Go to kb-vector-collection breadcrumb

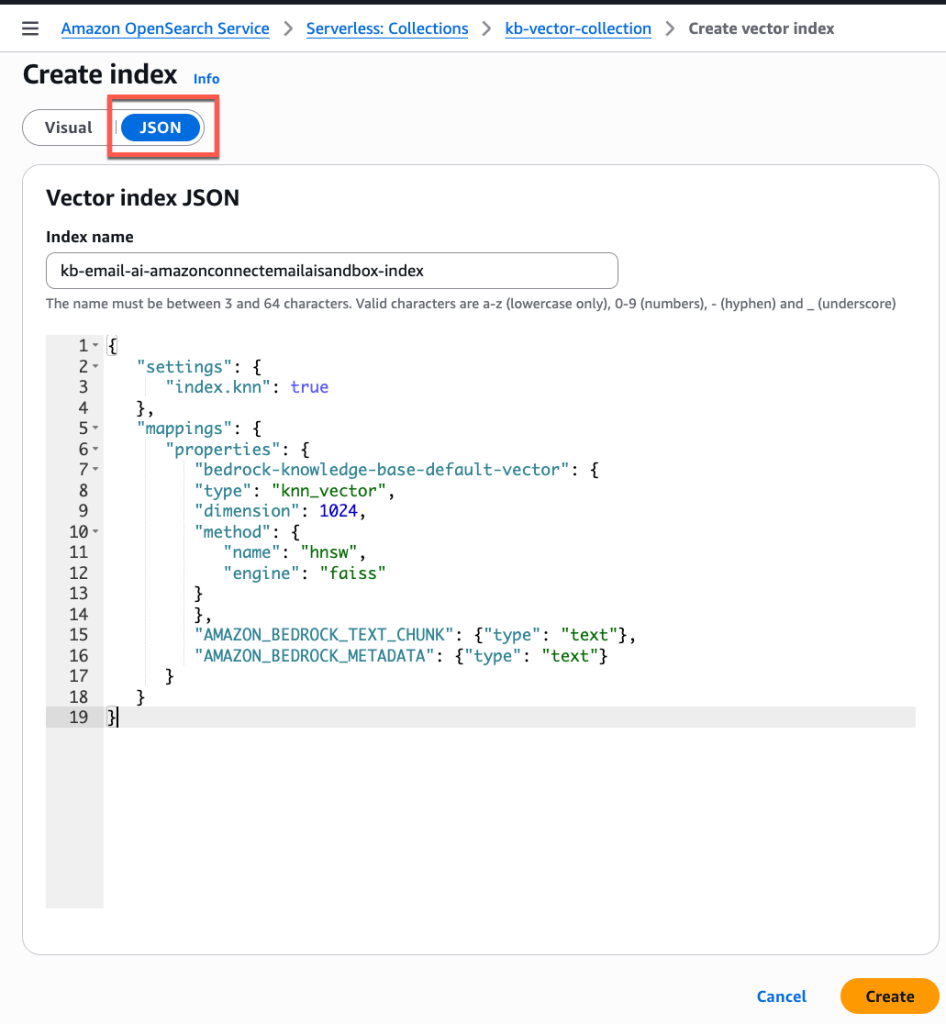[x=578, y=28]
